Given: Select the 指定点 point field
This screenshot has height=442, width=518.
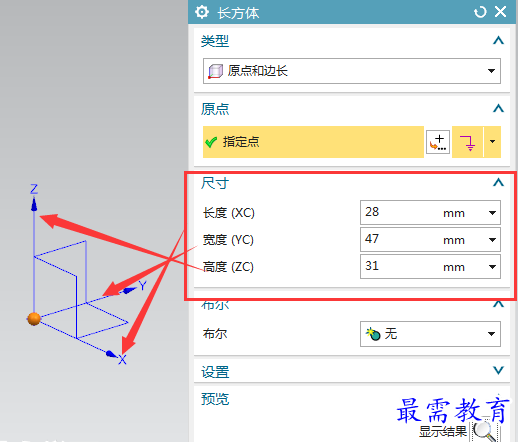Looking at the screenshot, I should (x=313, y=142).
